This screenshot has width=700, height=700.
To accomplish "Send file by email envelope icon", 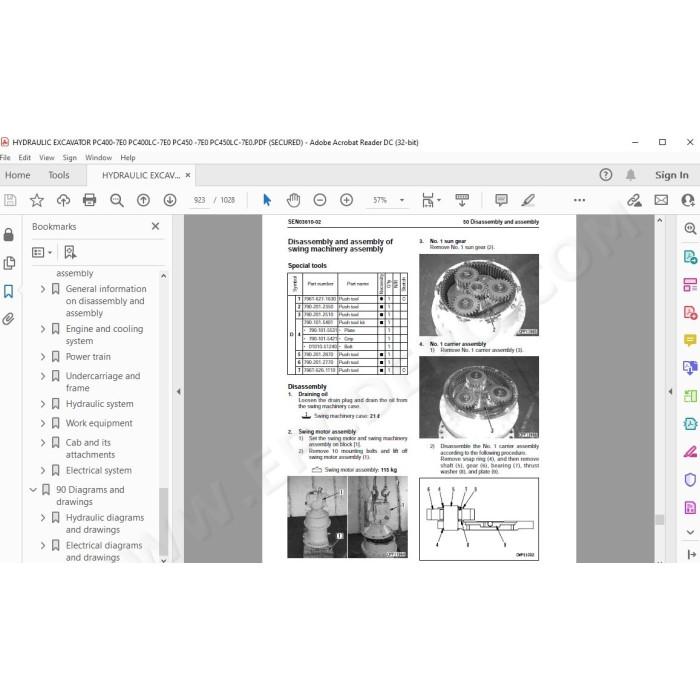I will [x=661, y=200].
